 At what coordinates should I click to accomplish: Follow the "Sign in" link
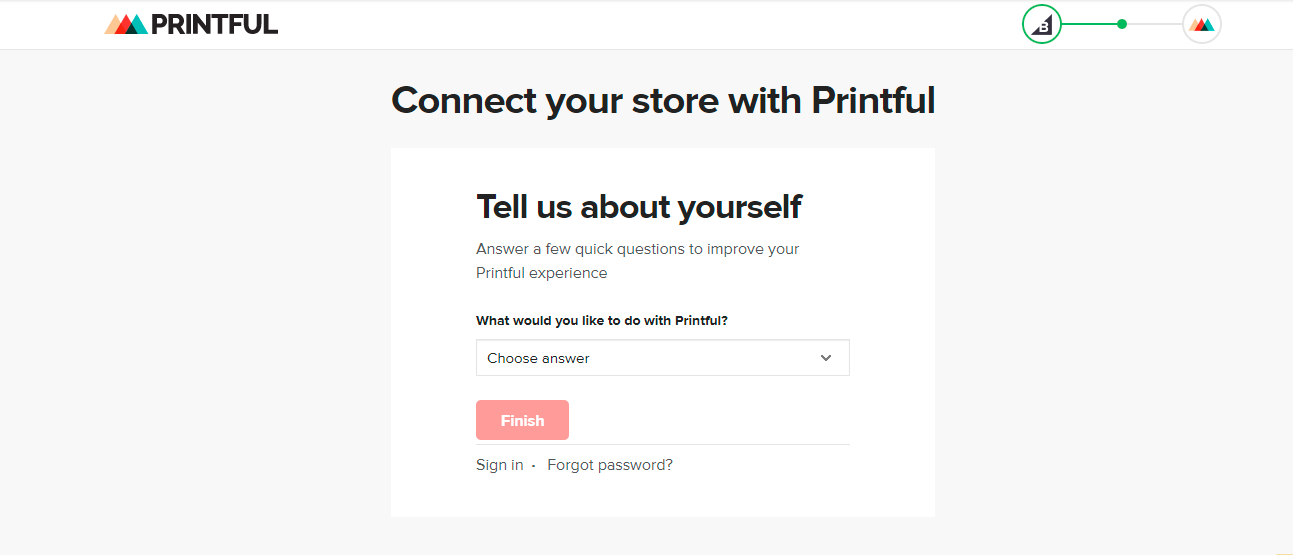click(500, 465)
